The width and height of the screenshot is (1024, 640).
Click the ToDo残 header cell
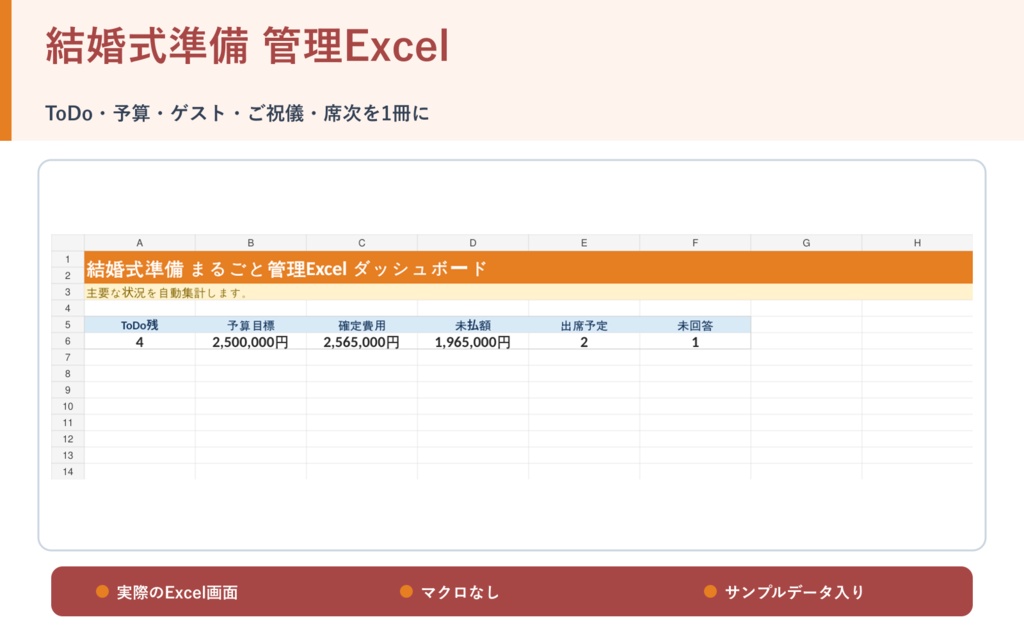140,325
